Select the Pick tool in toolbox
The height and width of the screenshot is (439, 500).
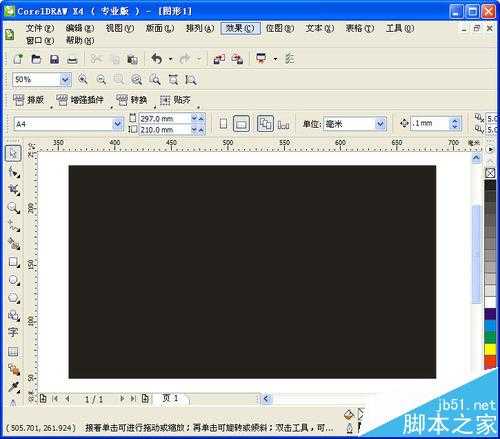click(x=13, y=154)
